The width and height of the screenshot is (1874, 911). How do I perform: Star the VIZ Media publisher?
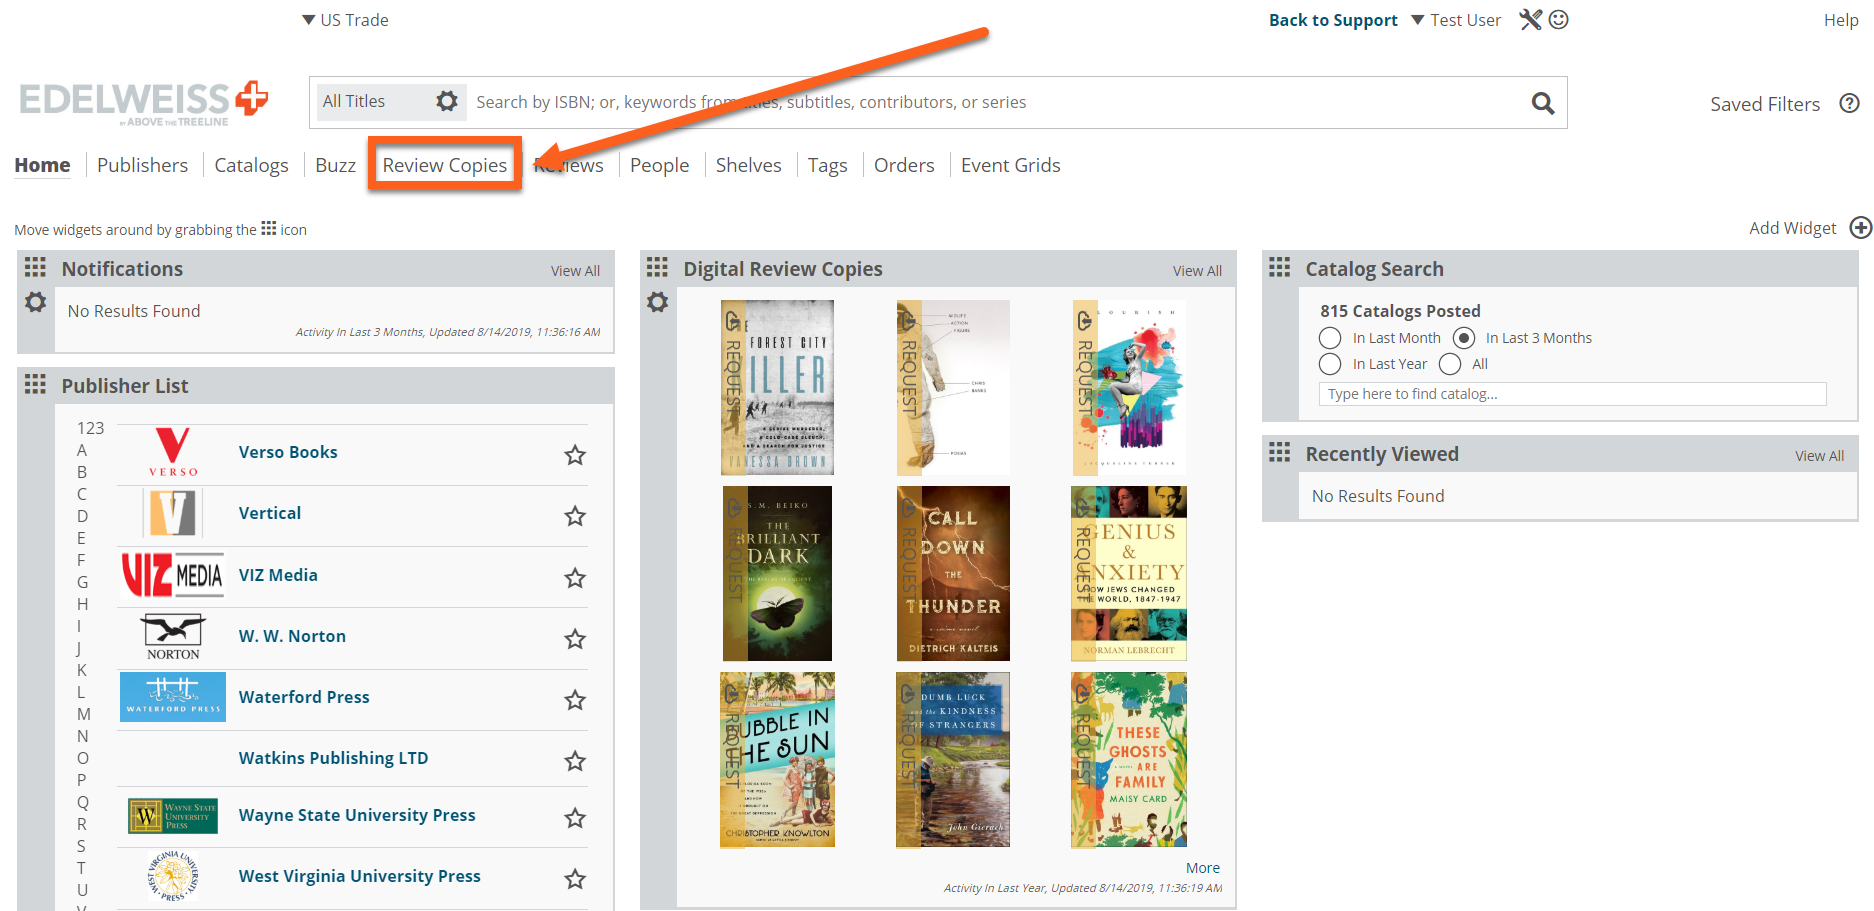[x=575, y=578]
